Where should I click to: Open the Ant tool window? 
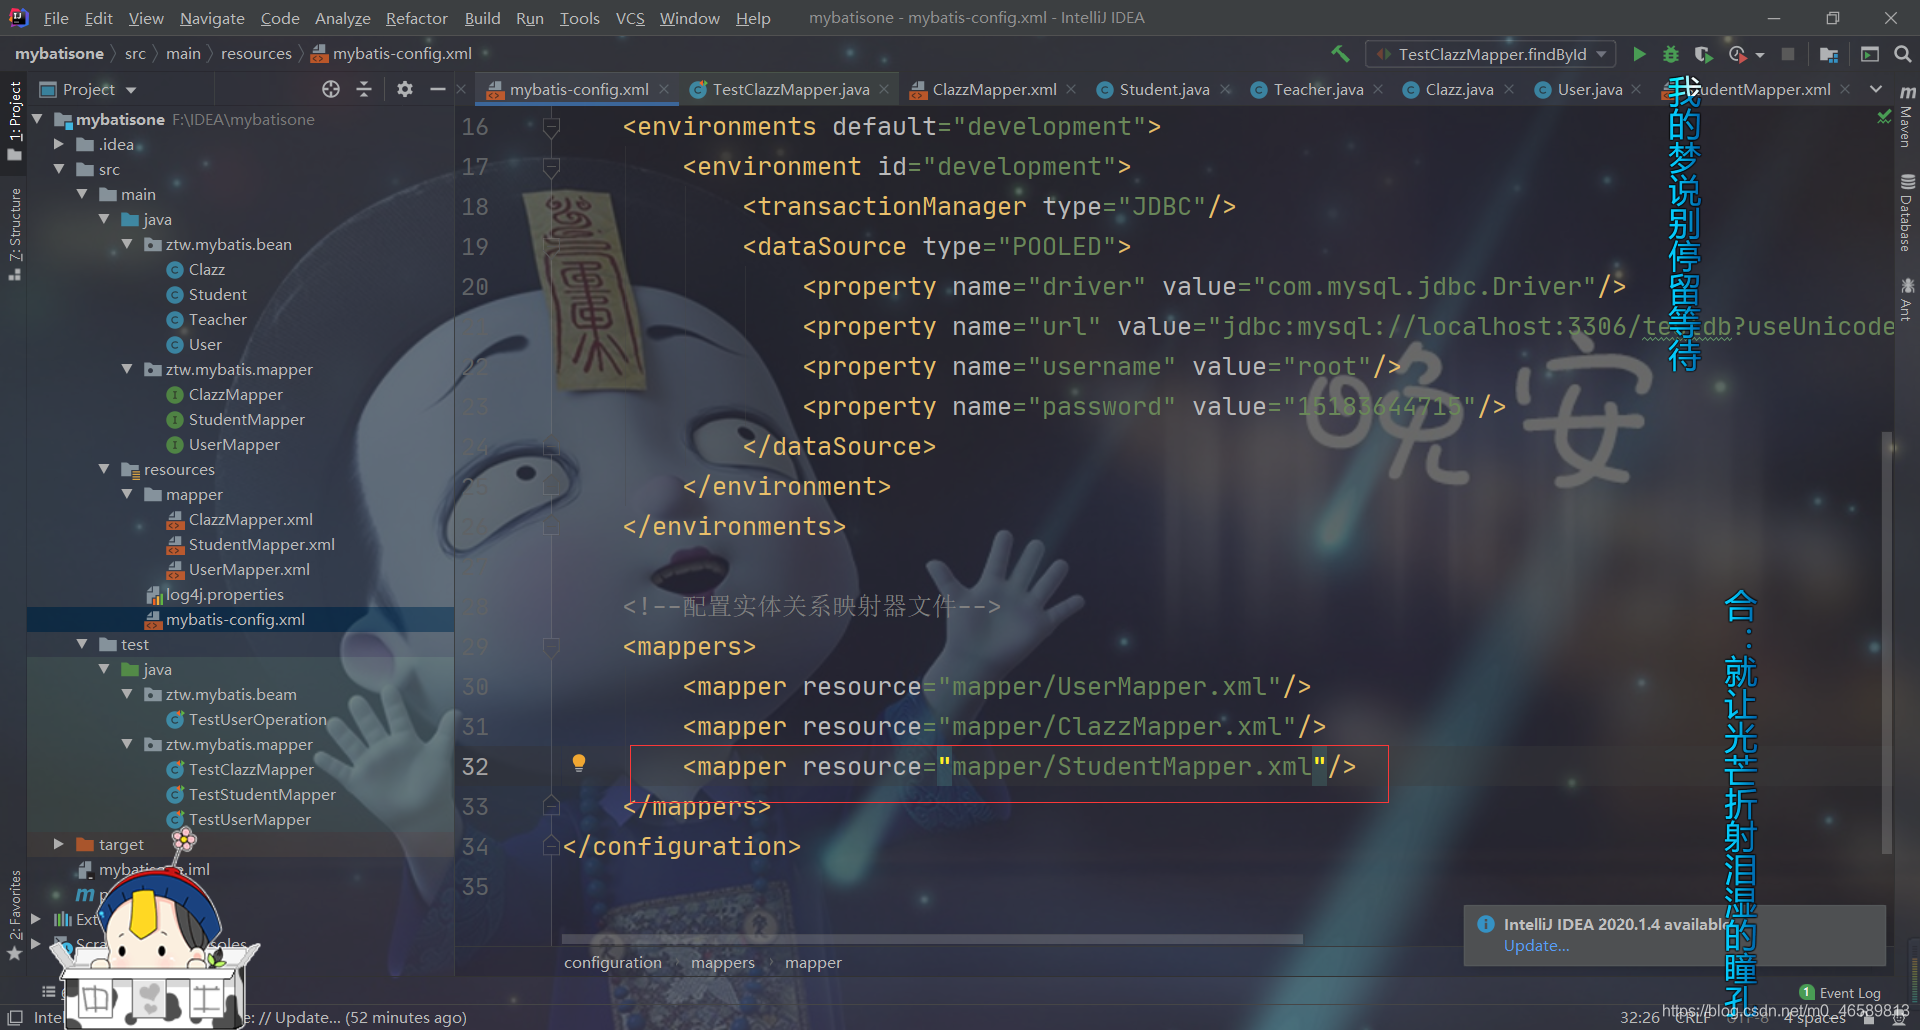[x=1907, y=300]
